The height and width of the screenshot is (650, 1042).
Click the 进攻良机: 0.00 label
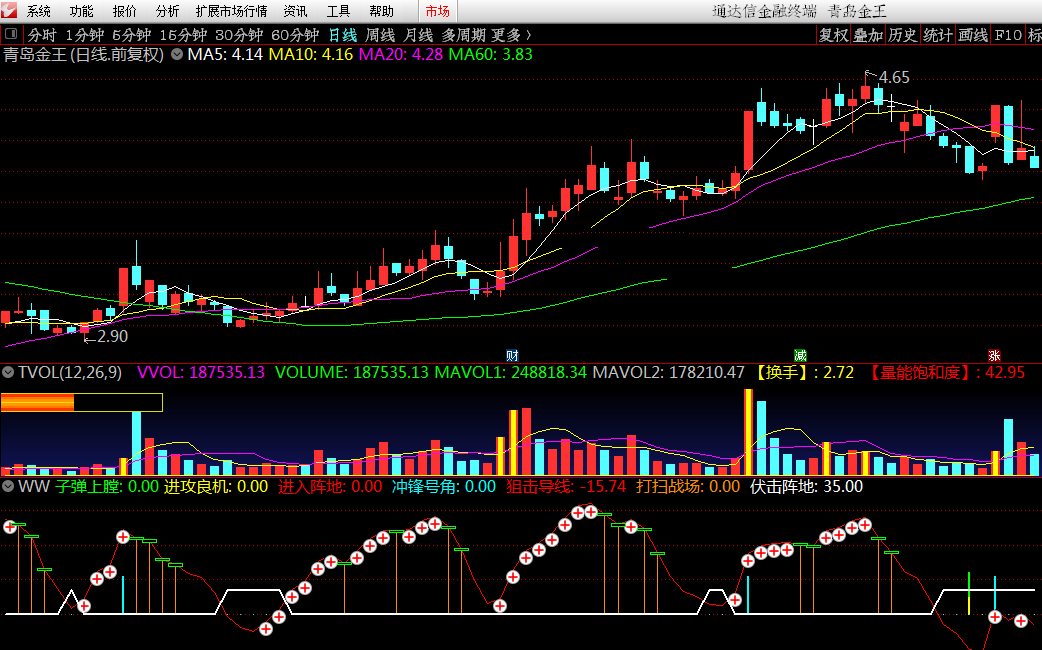216,487
